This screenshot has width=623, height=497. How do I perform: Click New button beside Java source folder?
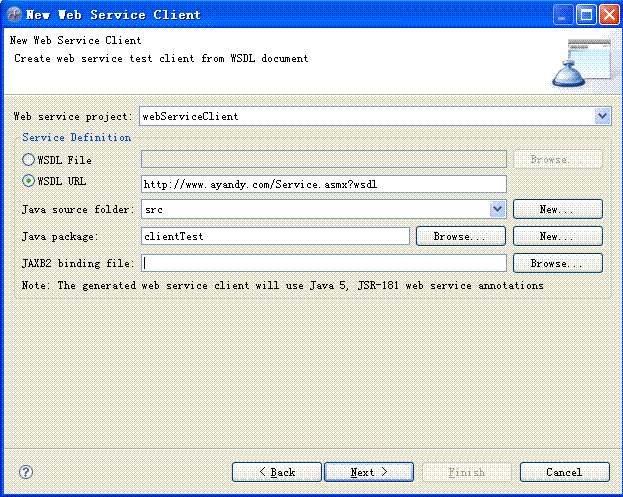click(558, 209)
